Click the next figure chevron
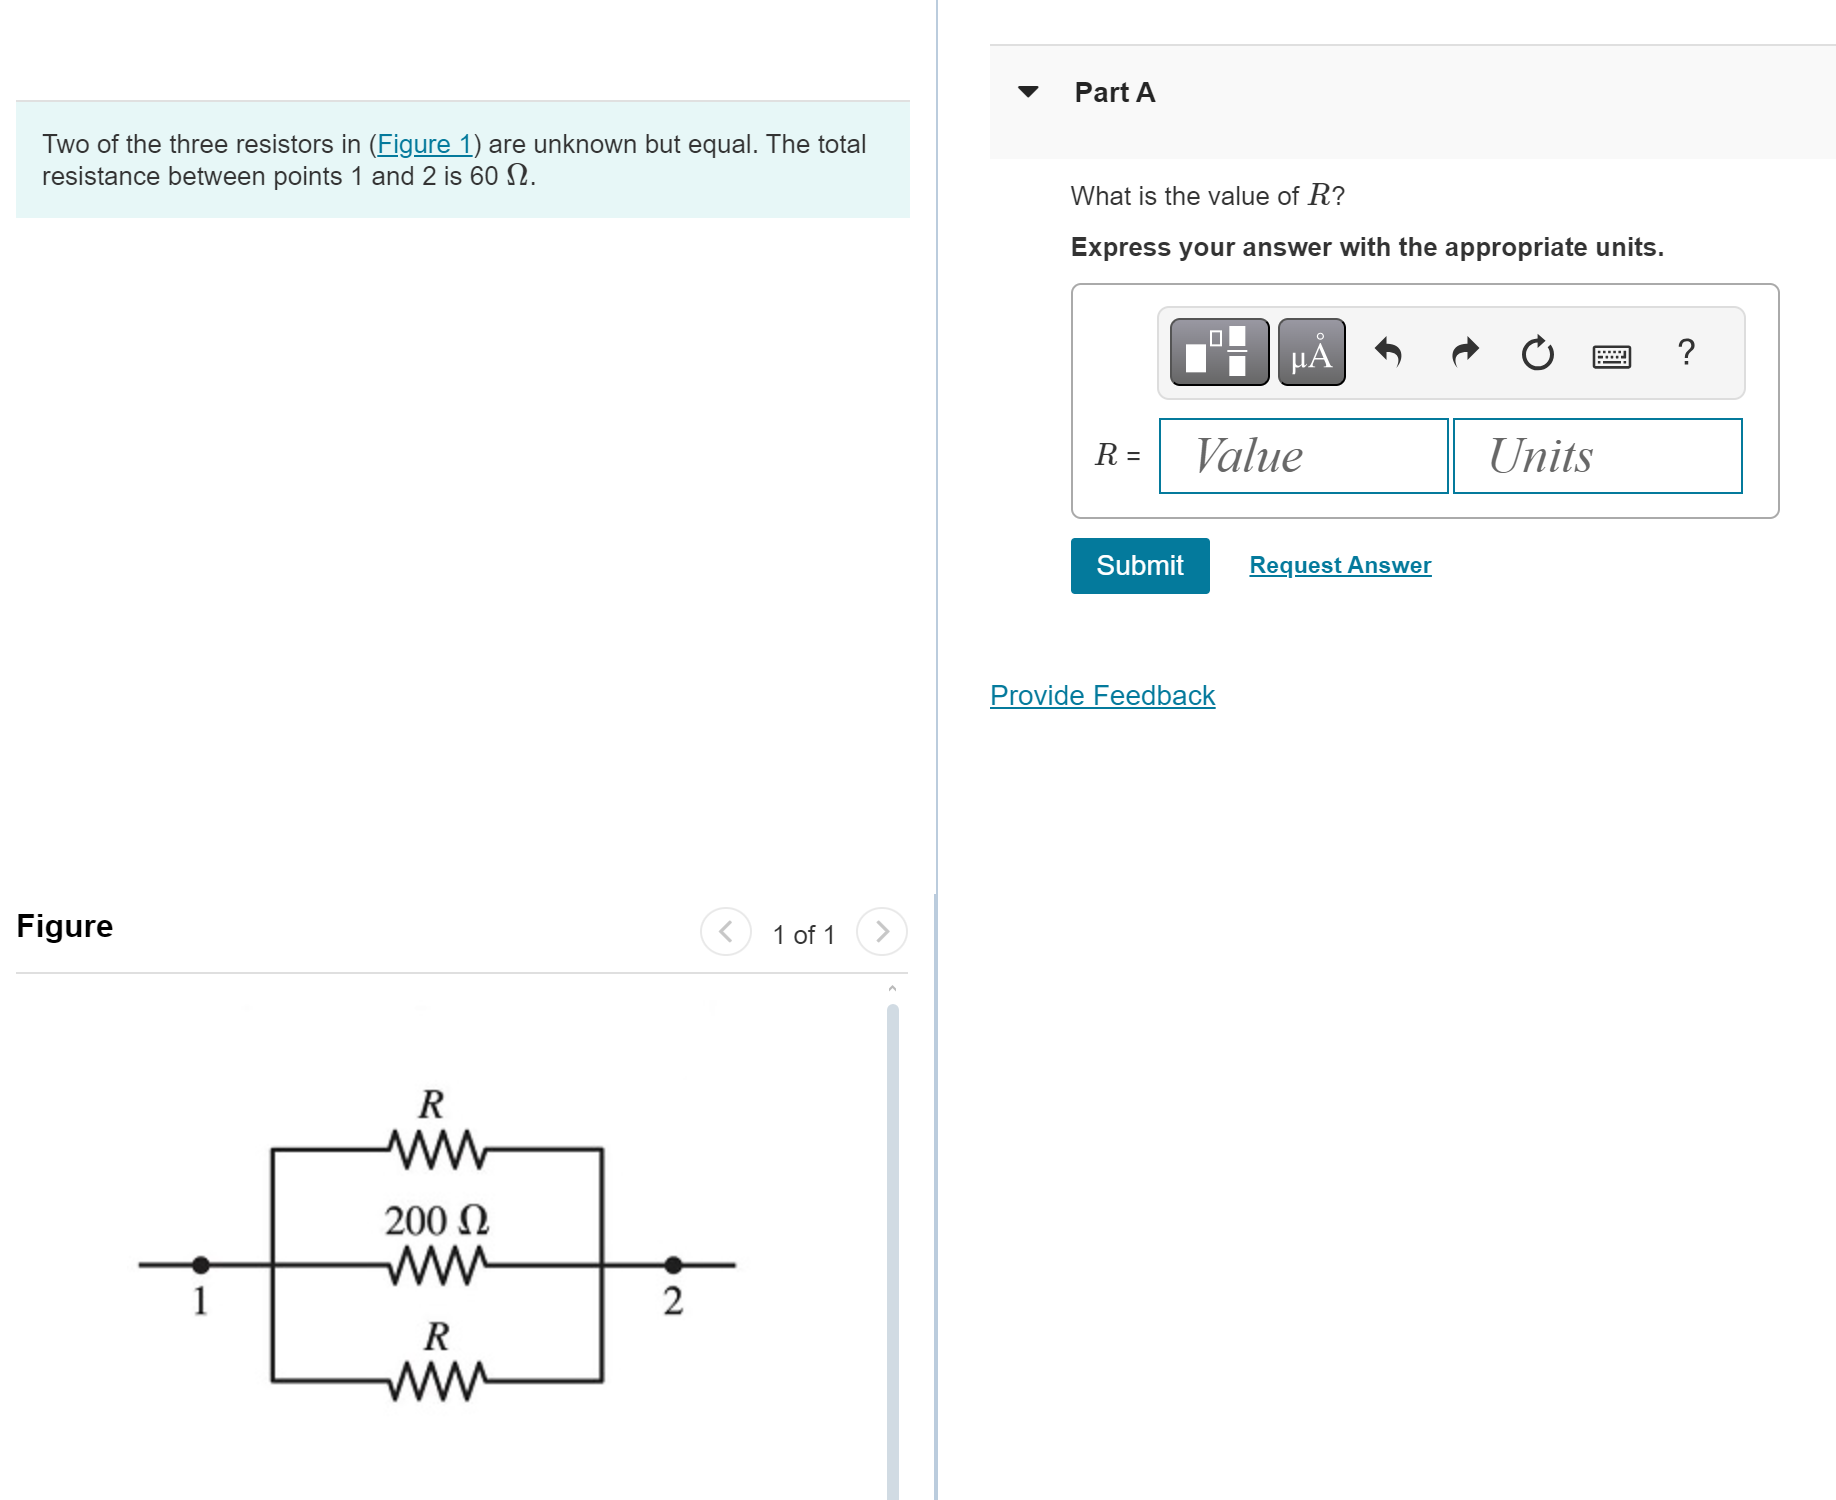1836x1500 pixels. coord(881,931)
